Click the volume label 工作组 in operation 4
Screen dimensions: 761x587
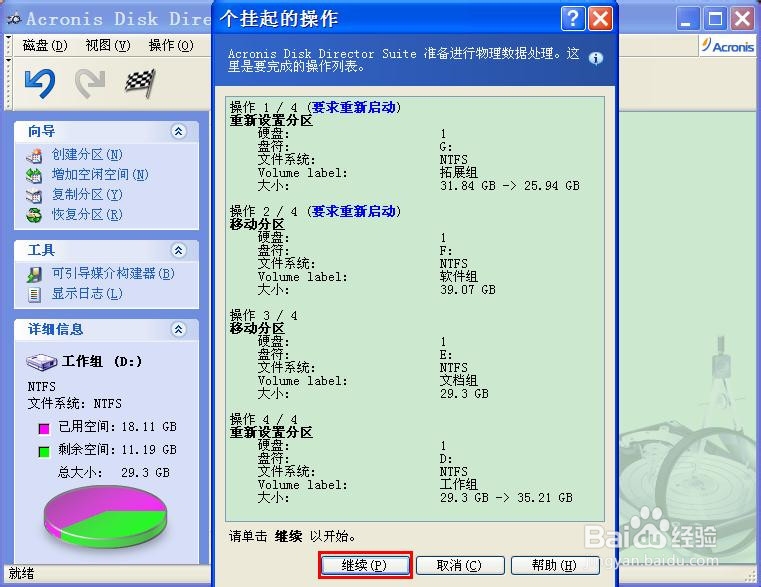pos(459,484)
